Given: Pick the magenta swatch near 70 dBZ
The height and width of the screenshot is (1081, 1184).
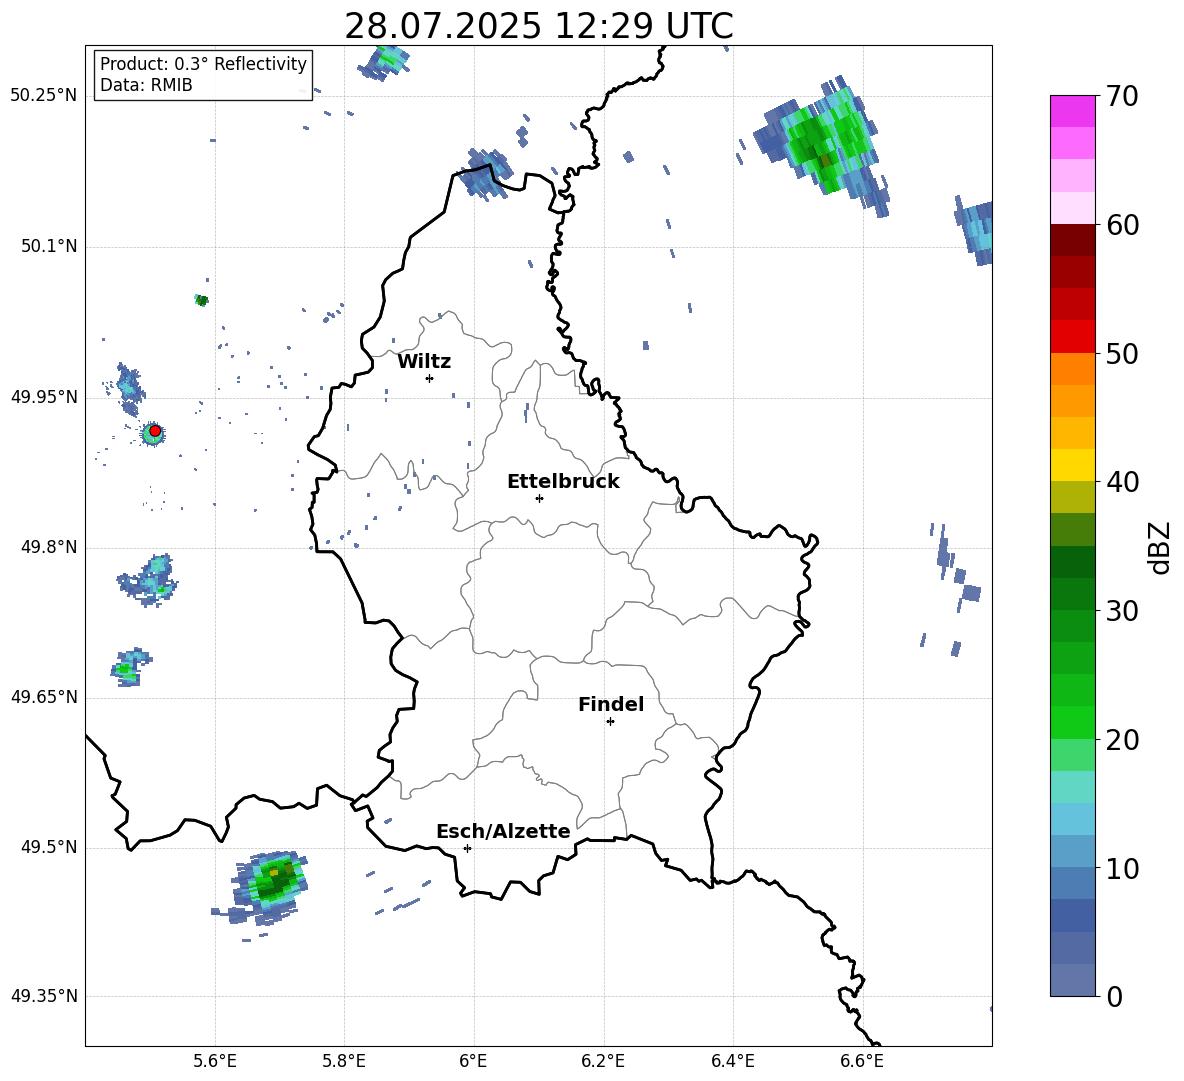Looking at the screenshot, I should [1072, 111].
